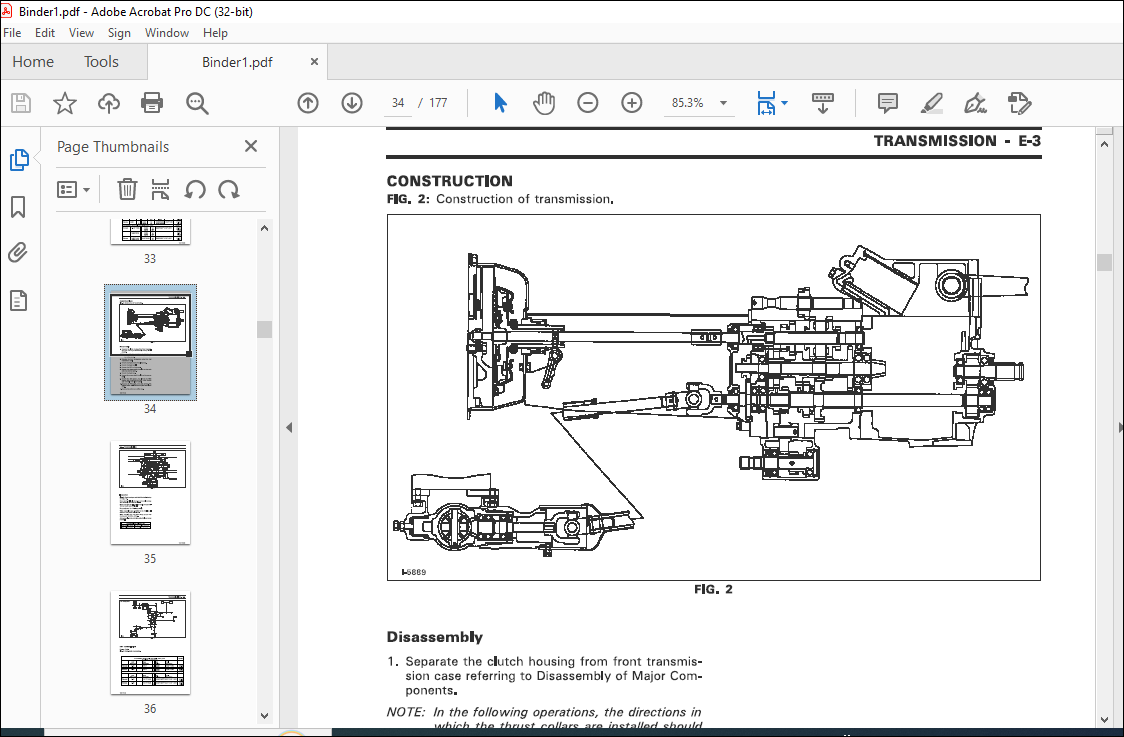Image resolution: width=1124 pixels, height=737 pixels.
Task: Open the Sign document pen tool
Action: pos(975,103)
